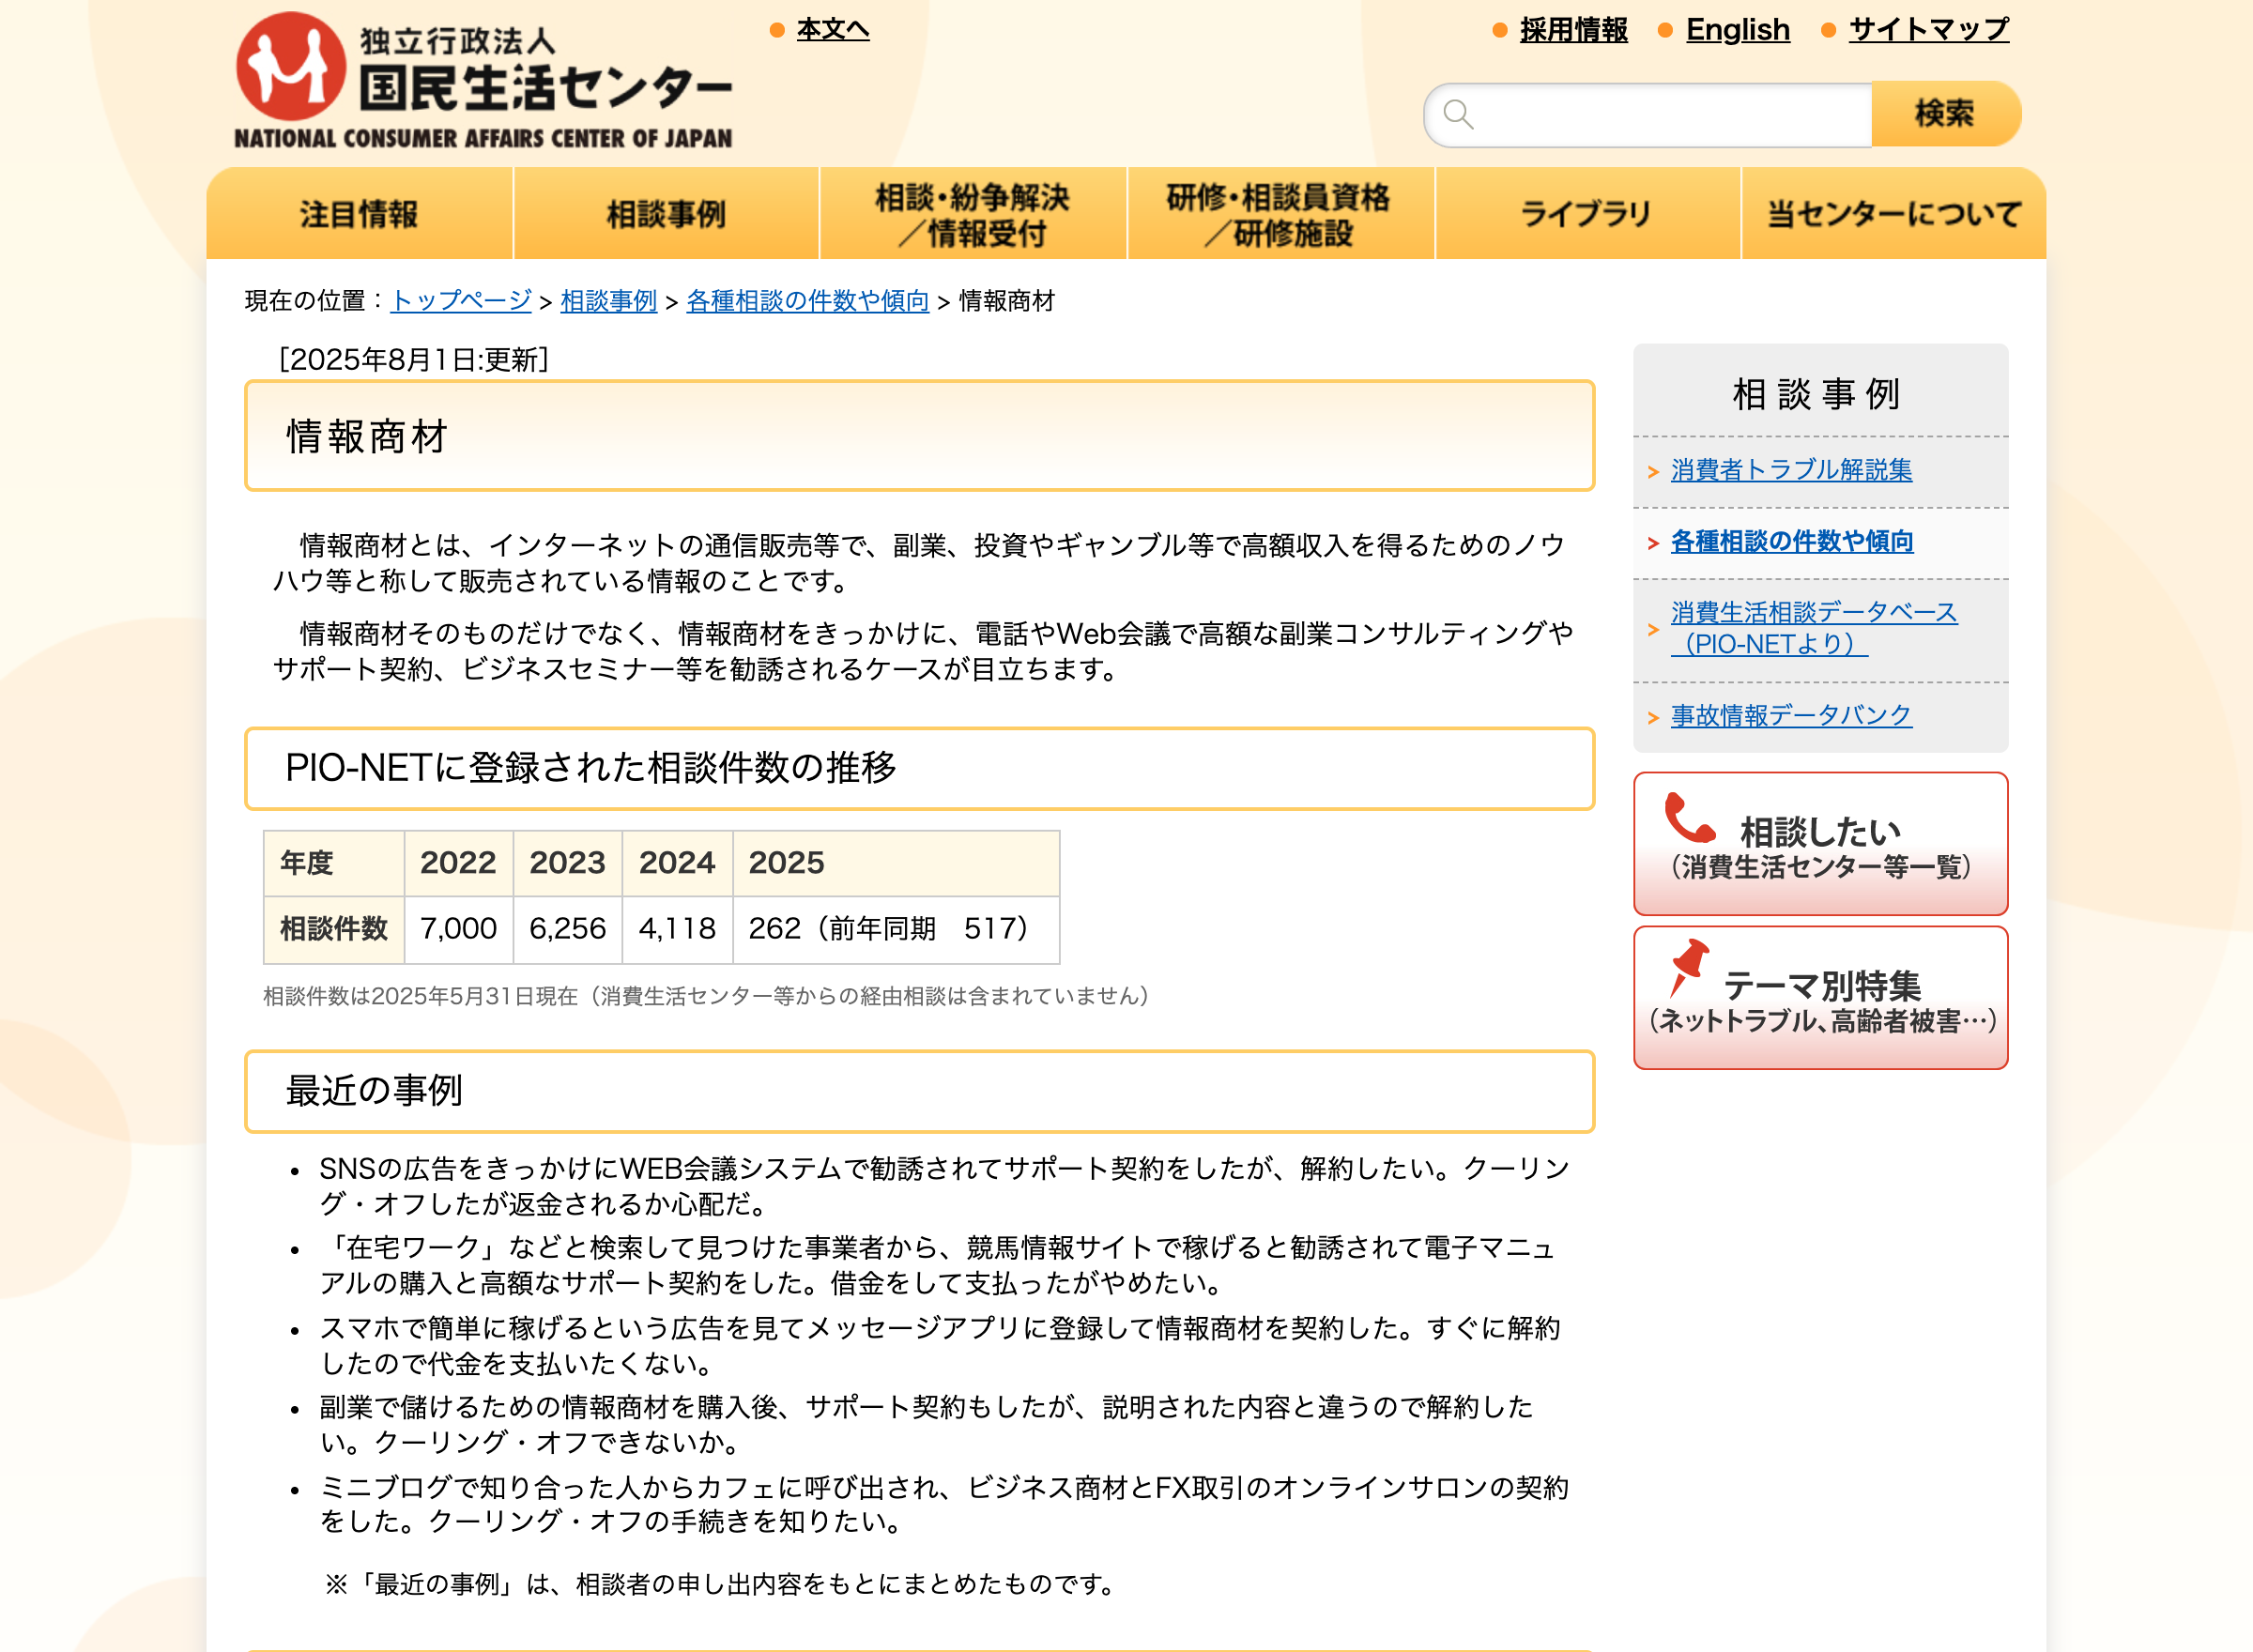This screenshot has height=1652, width=2253.
Task: Click the case item starting スマホで簡単に稼げる
Action: coord(940,1346)
